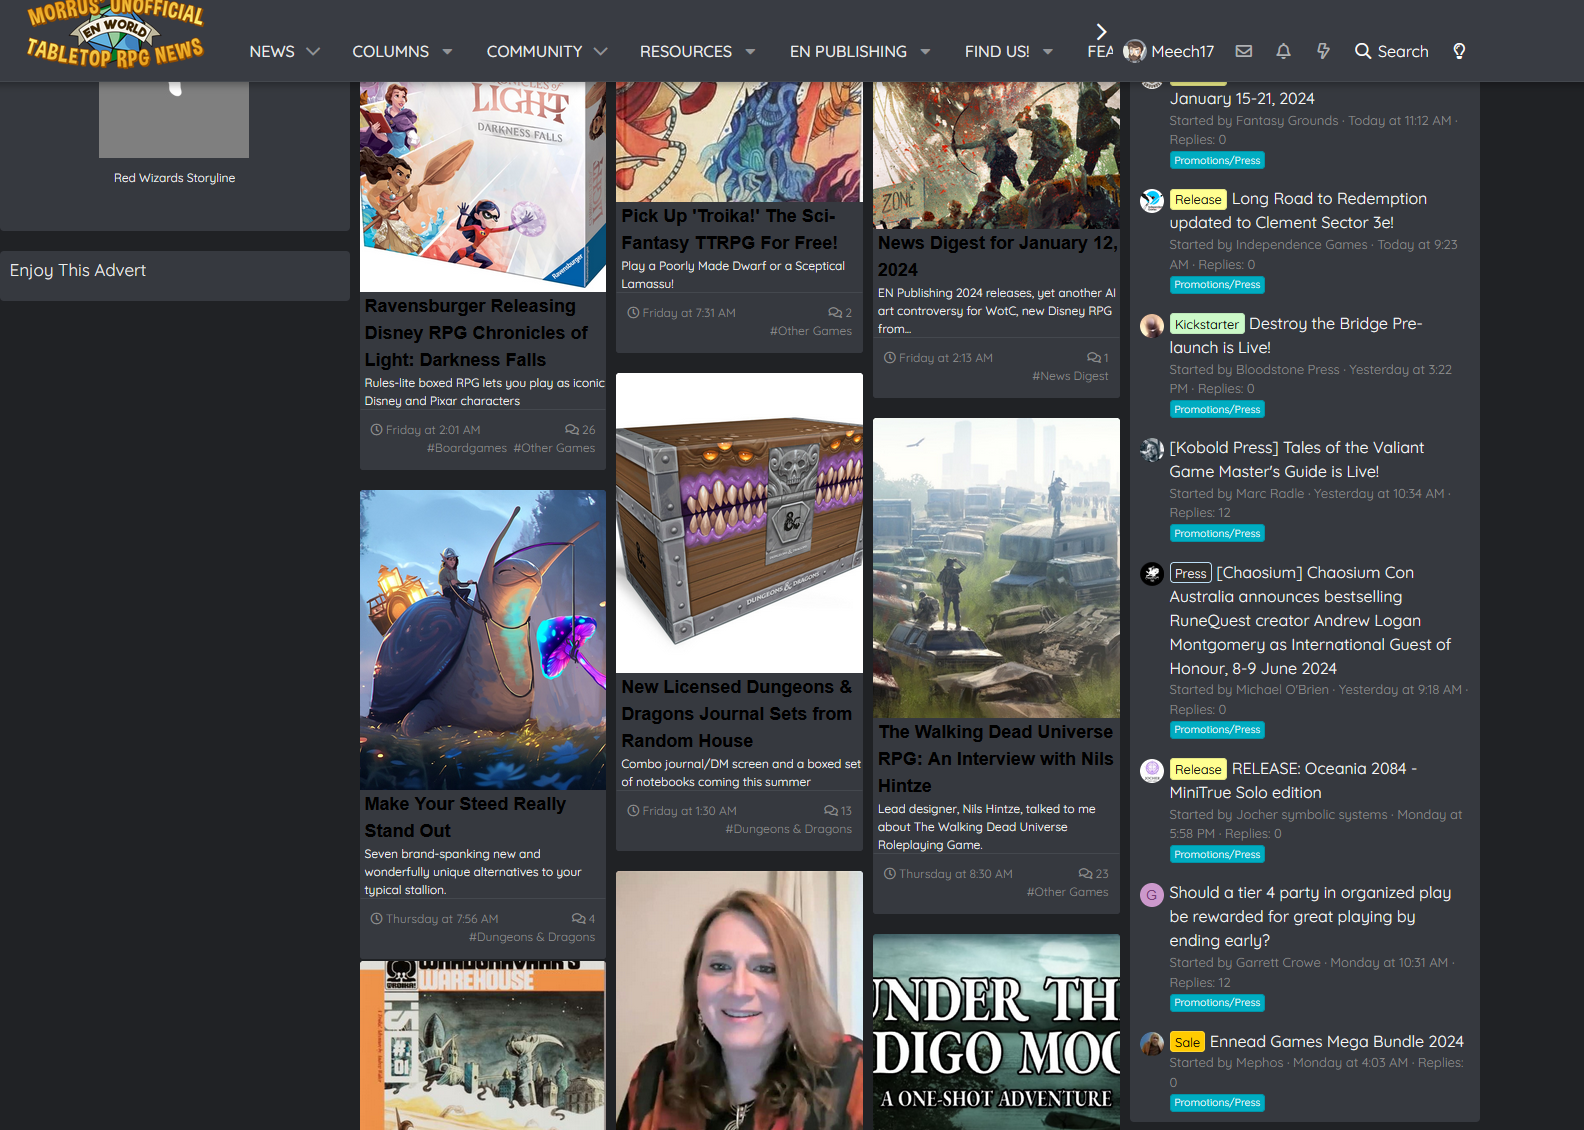The width and height of the screenshot is (1584, 1130).
Task: Open the Find Us! menu
Action: coord(996,51)
